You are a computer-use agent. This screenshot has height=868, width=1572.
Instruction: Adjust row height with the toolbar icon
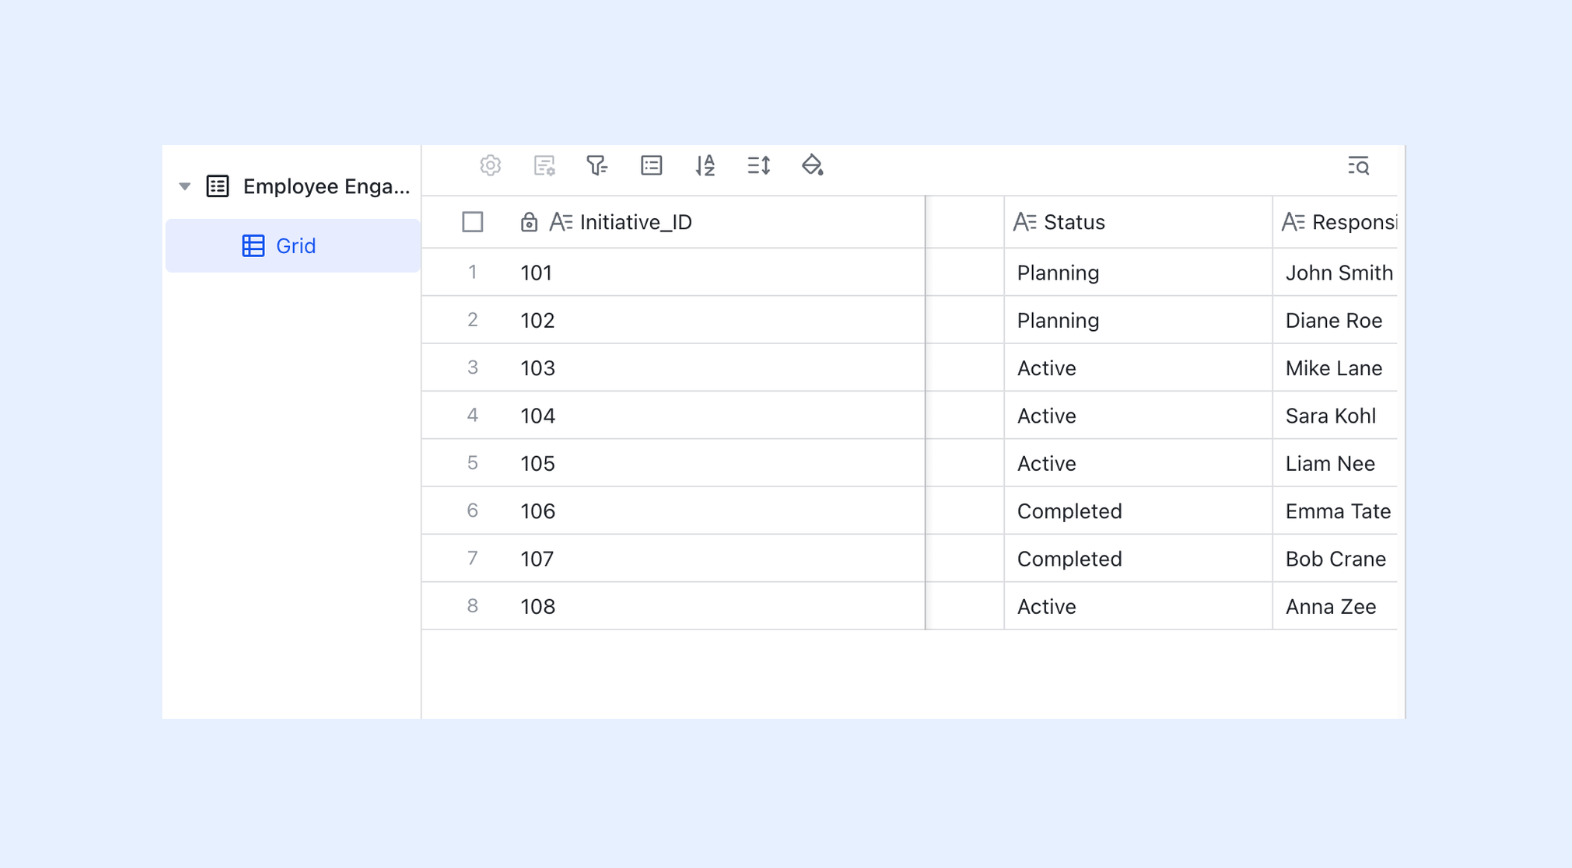(759, 166)
